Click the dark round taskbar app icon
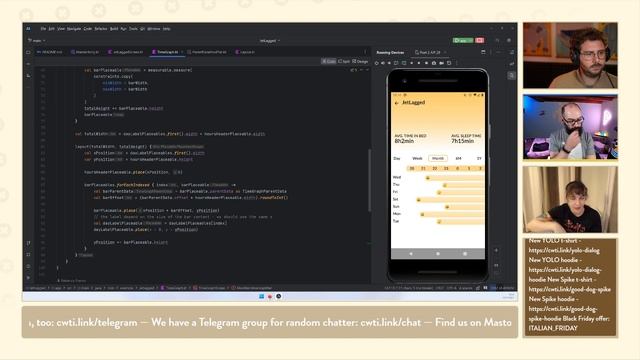Viewport: 640px width, 360px height. (x=278, y=296)
